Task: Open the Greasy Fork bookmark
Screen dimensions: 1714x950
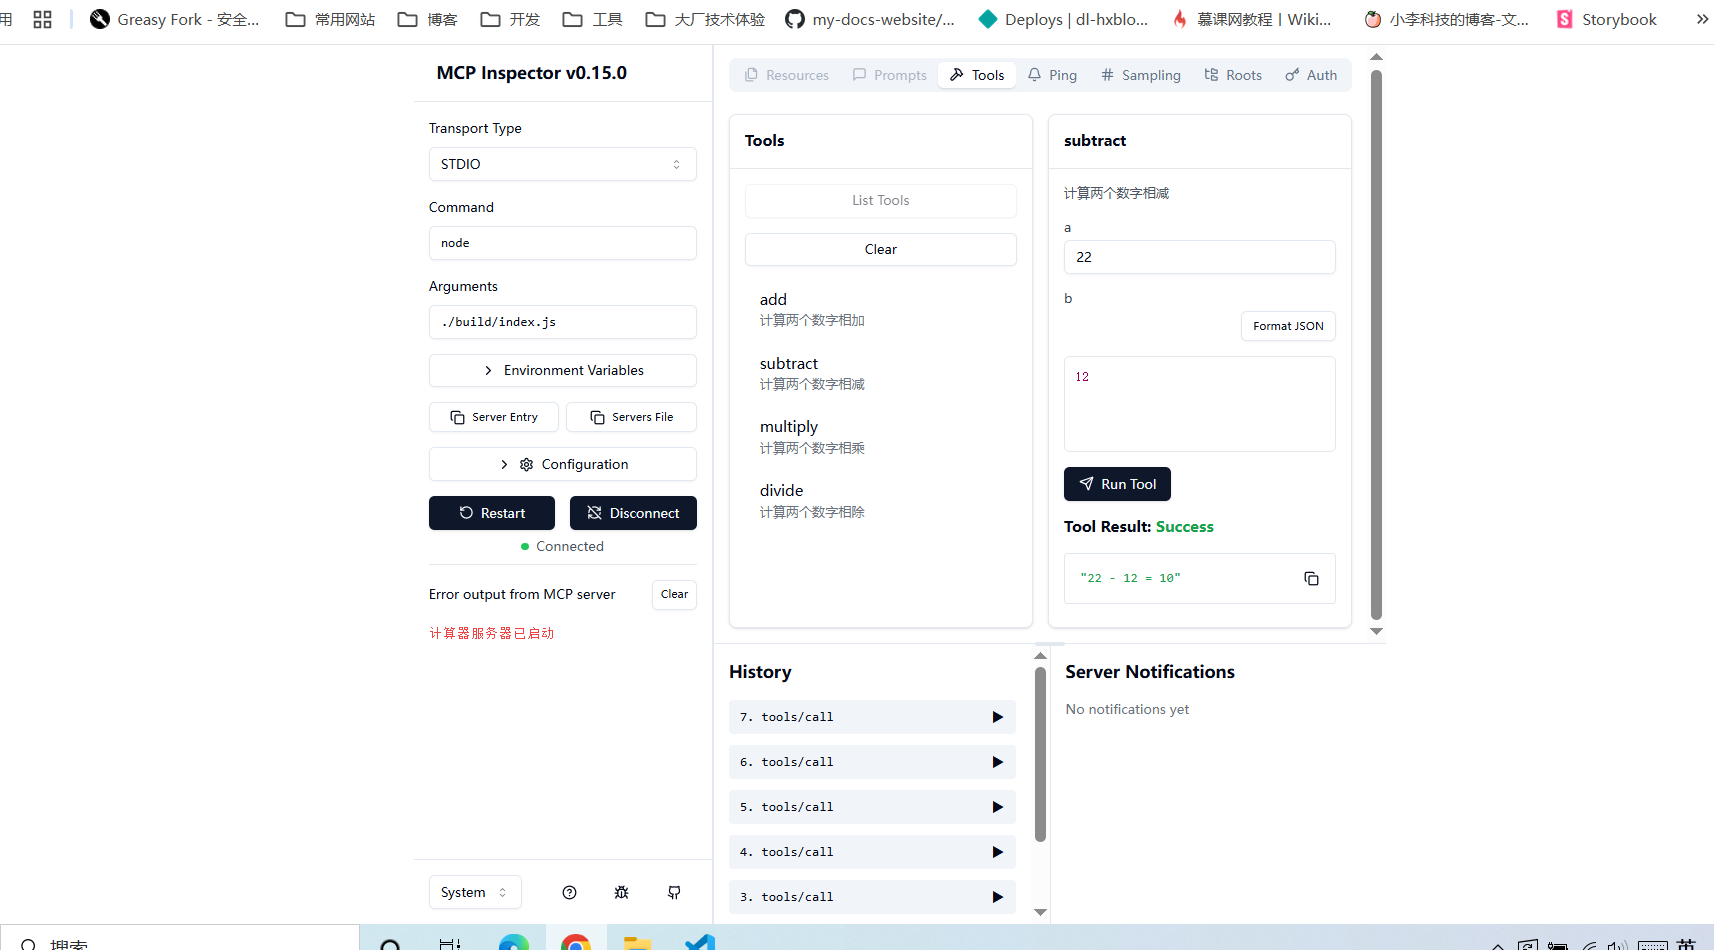Action: tap(175, 19)
